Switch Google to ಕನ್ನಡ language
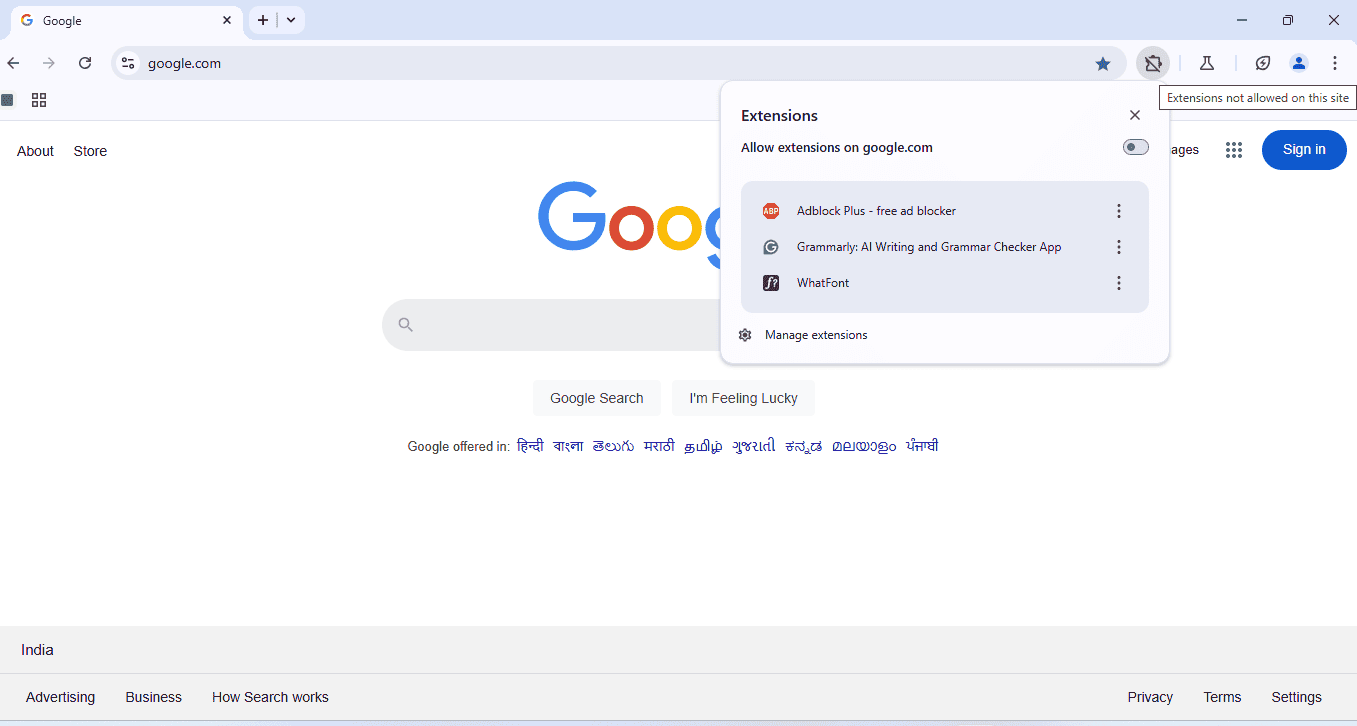The width and height of the screenshot is (1357, 726). pyautogui.click(x=803, y=446)
